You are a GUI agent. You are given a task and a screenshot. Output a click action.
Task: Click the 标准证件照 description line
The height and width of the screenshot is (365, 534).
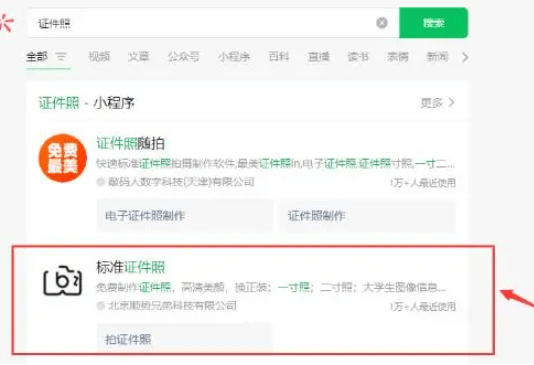coord(271,287)
